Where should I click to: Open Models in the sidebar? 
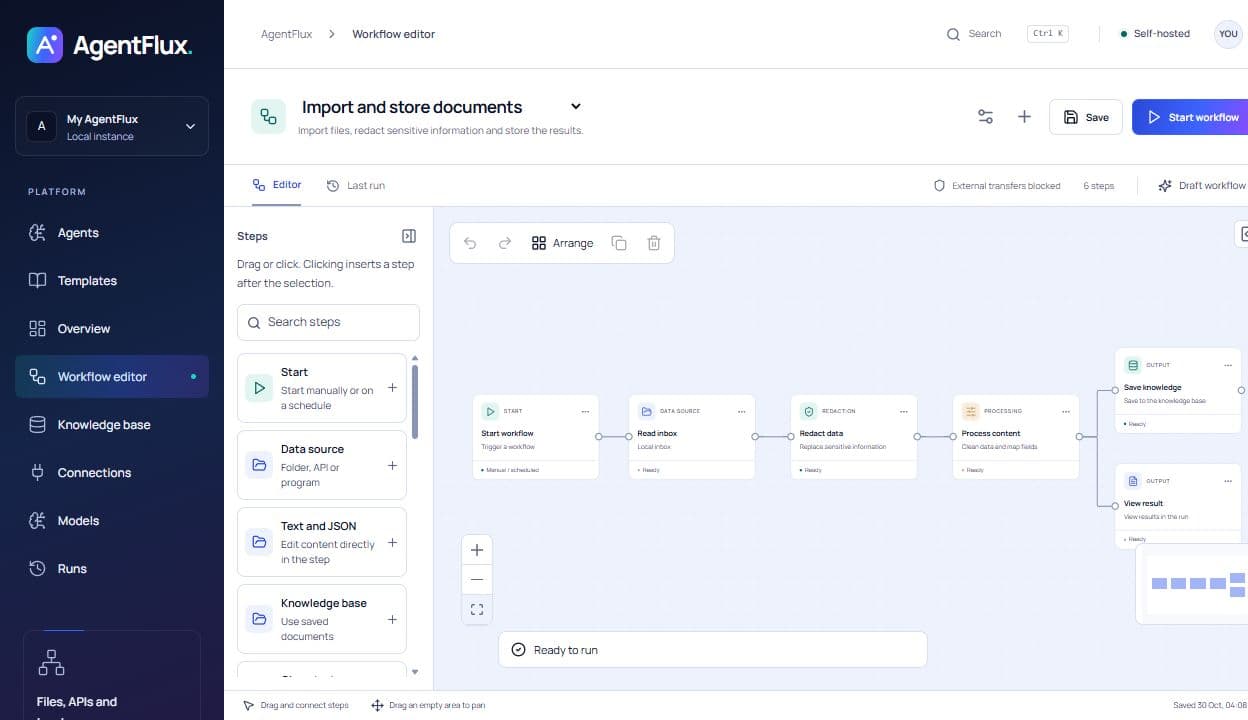point(112,521)
